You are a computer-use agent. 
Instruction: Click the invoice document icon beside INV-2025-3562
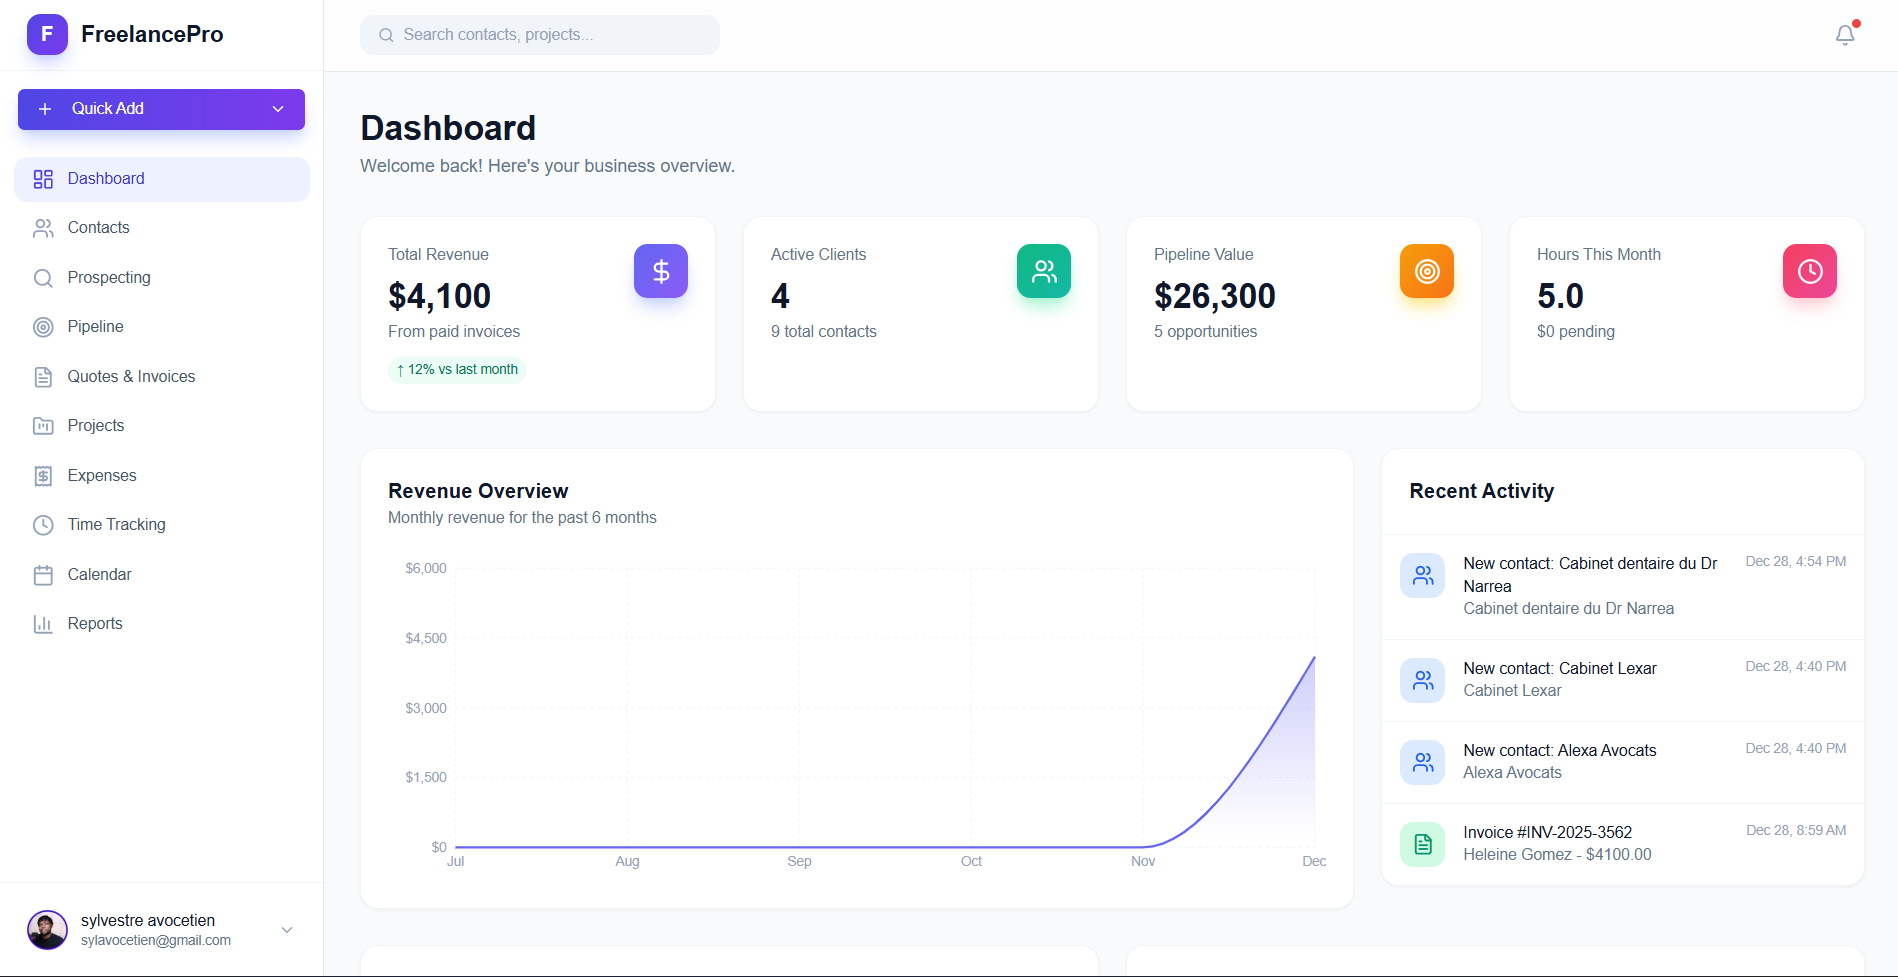(x=1422, y=844)
